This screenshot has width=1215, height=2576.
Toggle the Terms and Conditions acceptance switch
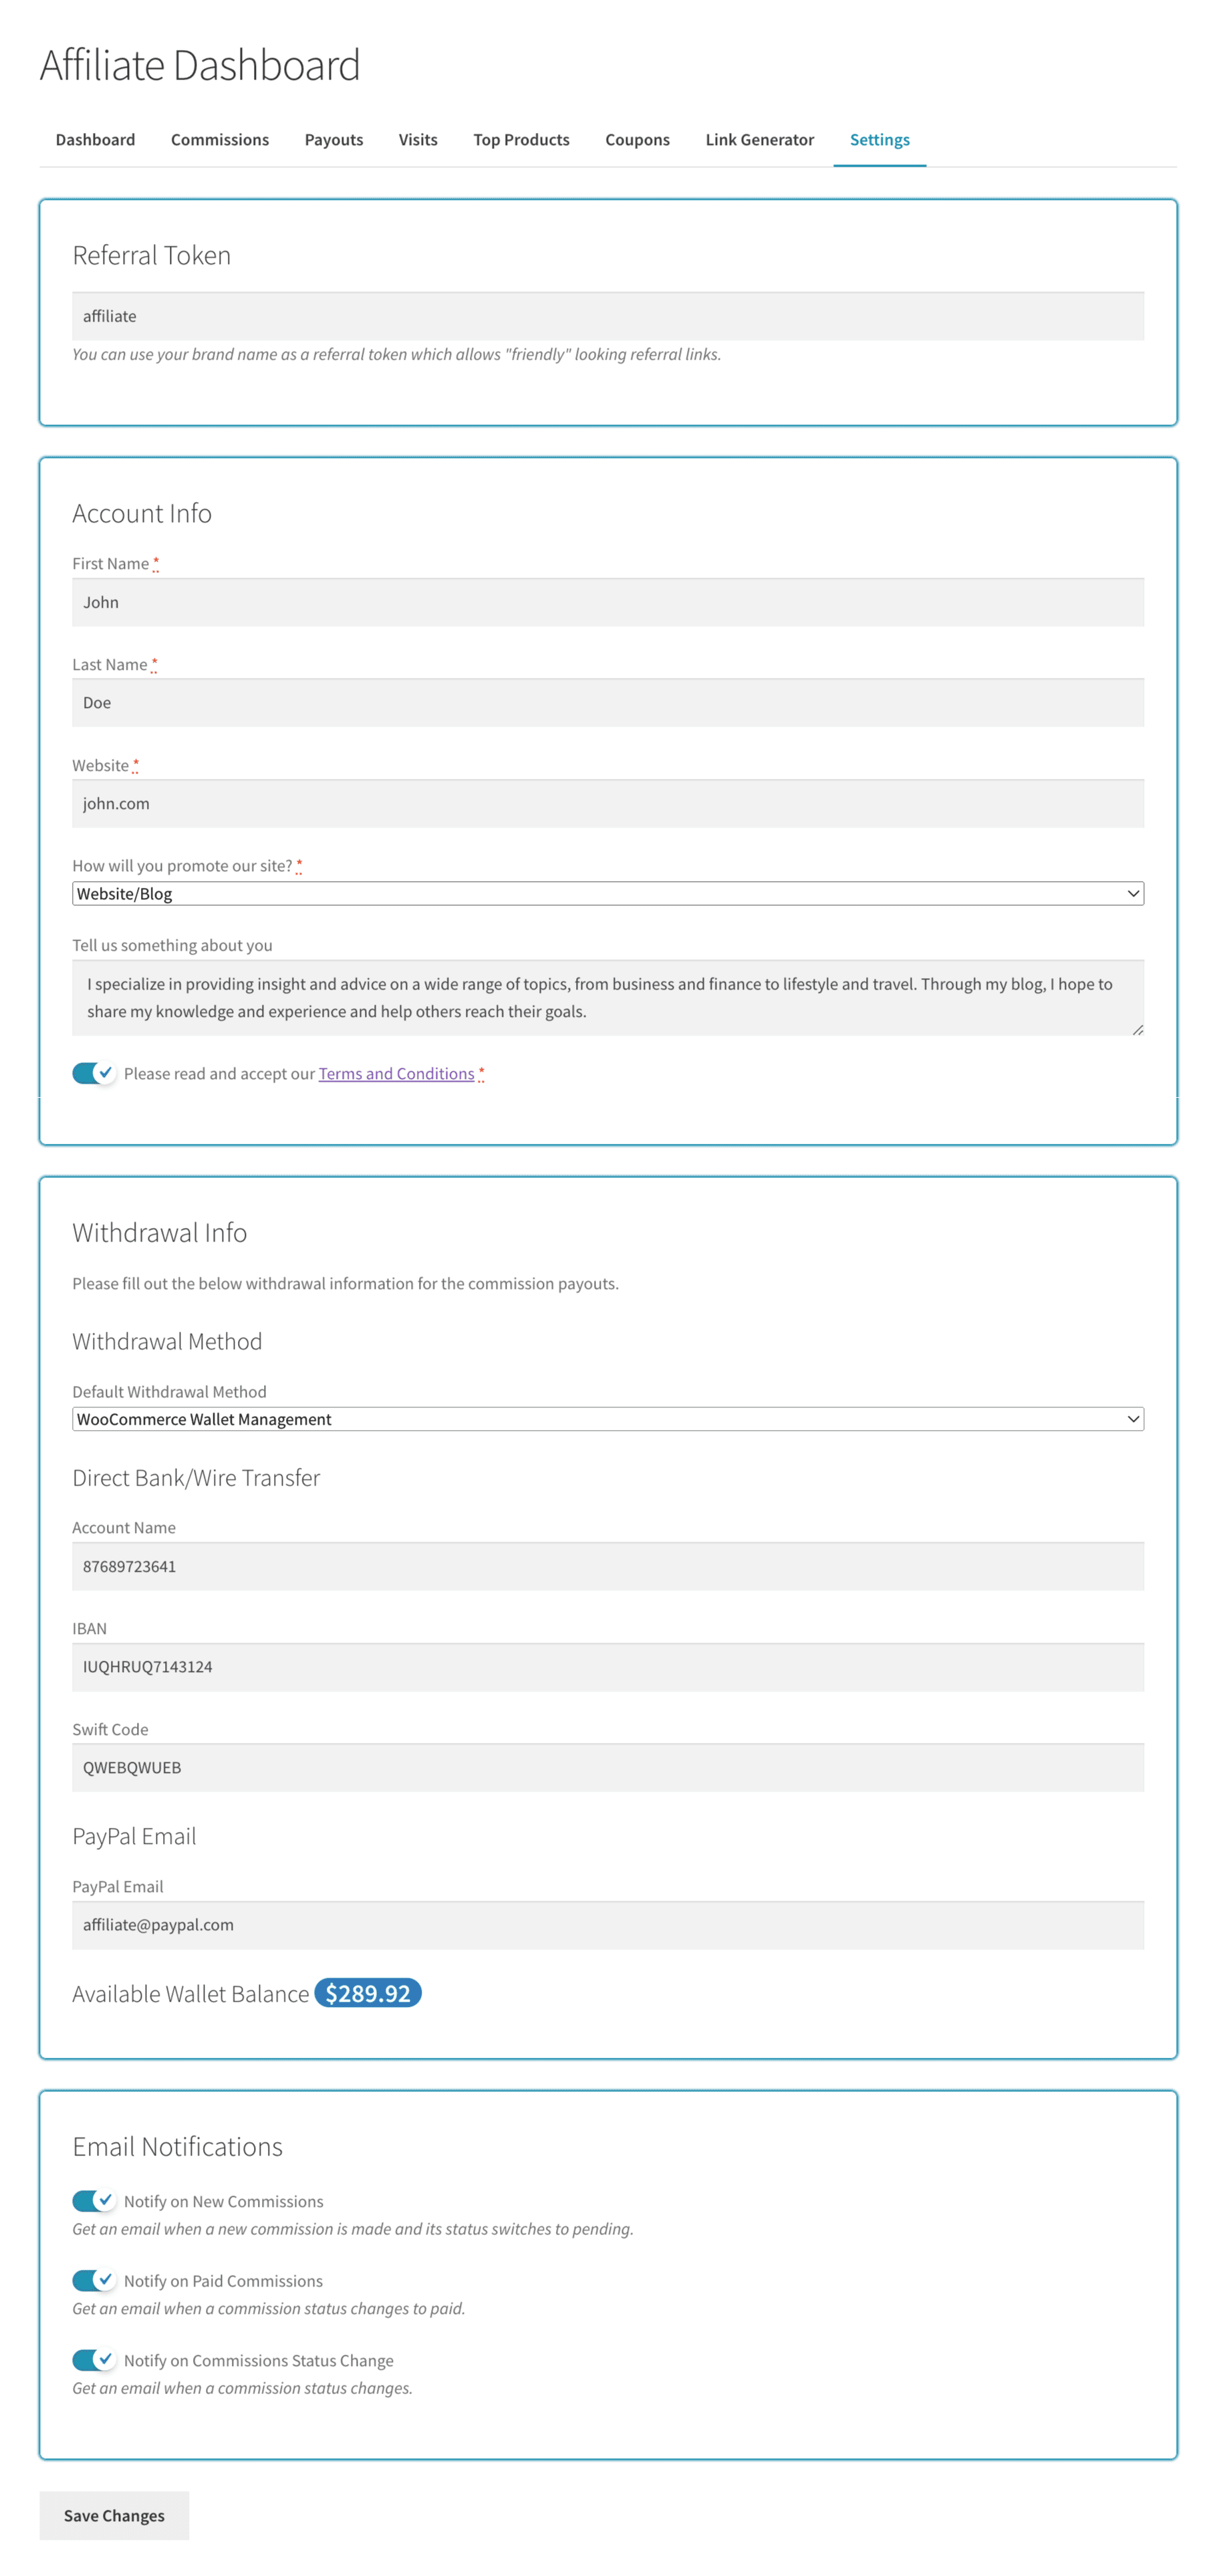[94, 1073]
